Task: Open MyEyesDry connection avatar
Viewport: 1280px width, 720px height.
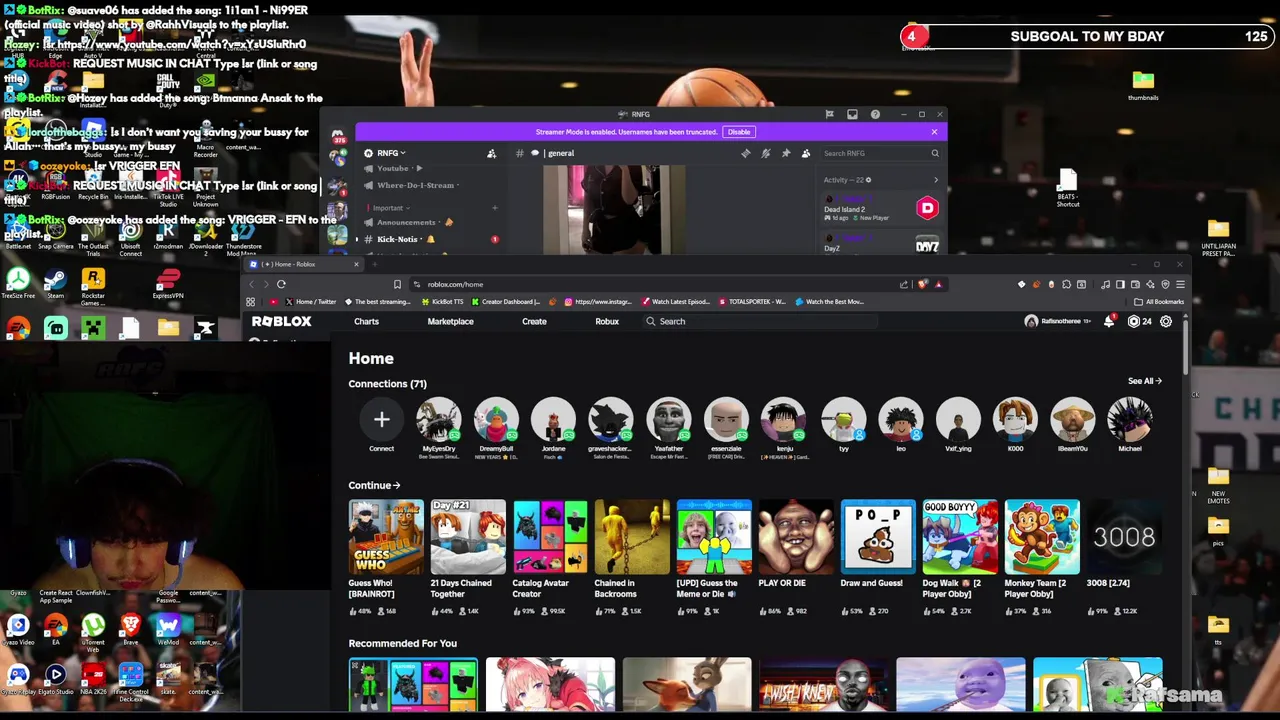Action: coord(438,420)
